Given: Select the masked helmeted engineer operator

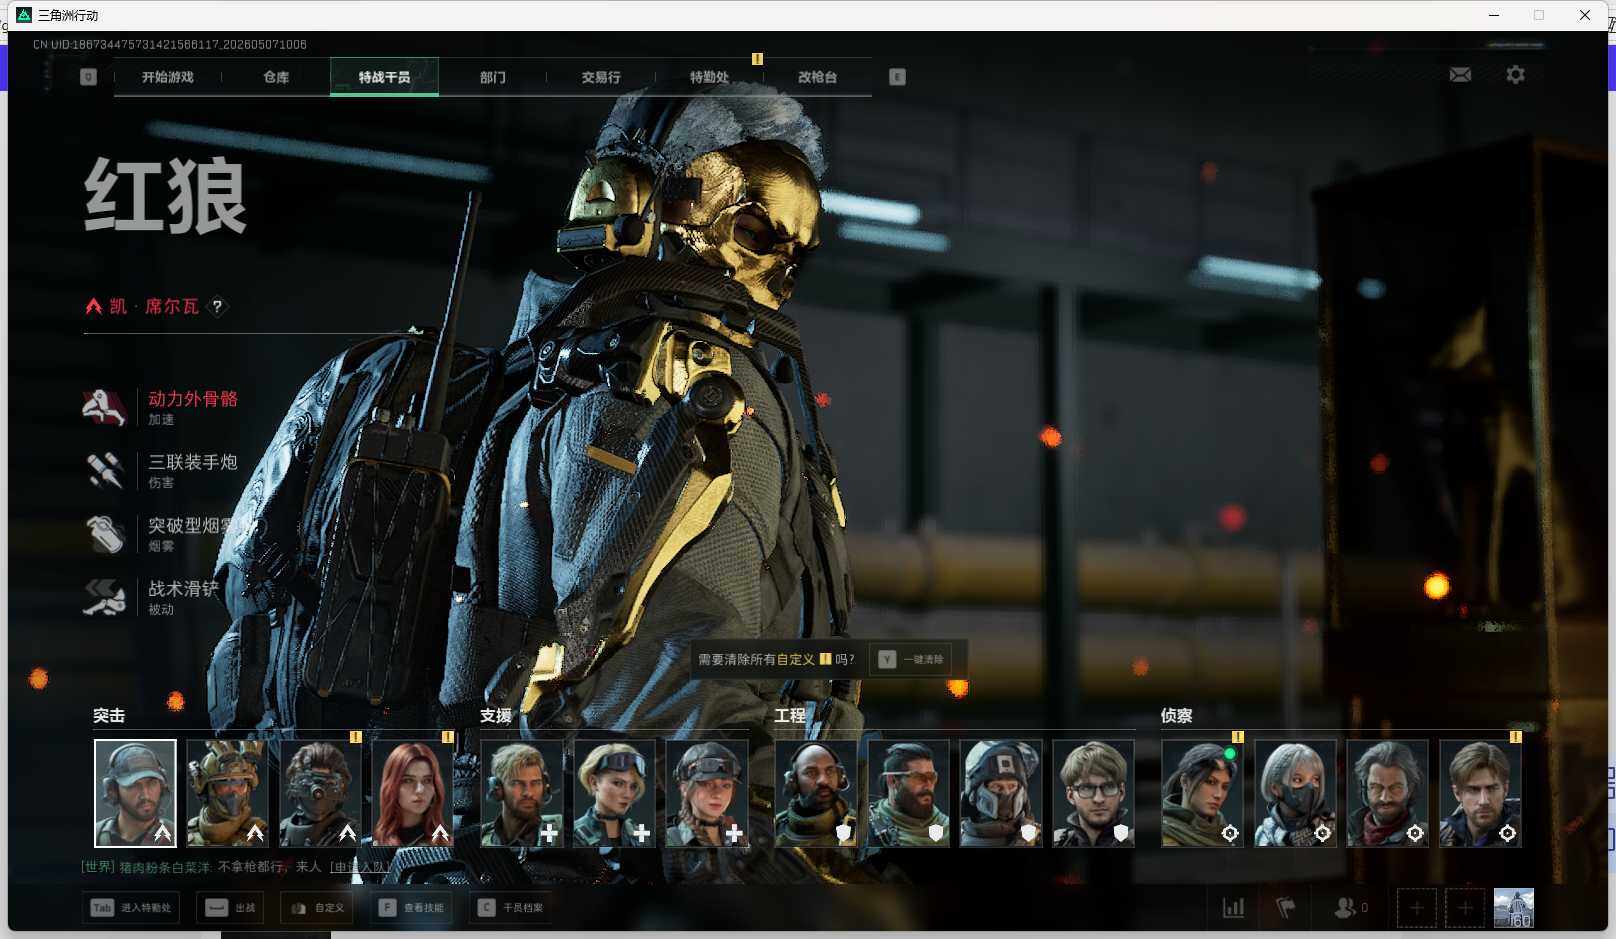Looking at the screenshot, I should [1001, 793].
